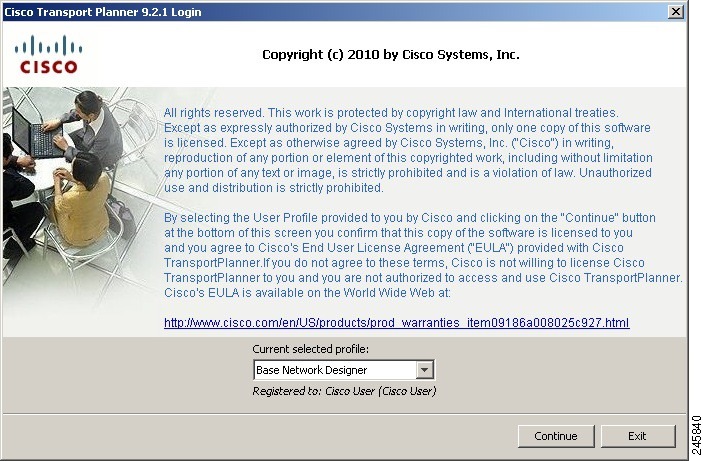Click the Continue button
Viewport: 703px width, 461px height.
click(x=556, y=436)
